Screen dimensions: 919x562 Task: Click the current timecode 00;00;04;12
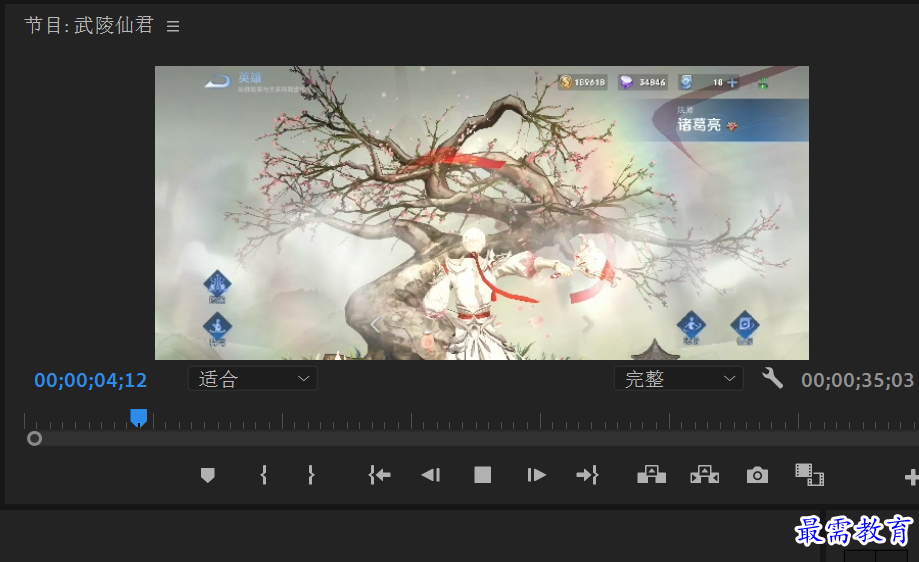coord(91,380)
